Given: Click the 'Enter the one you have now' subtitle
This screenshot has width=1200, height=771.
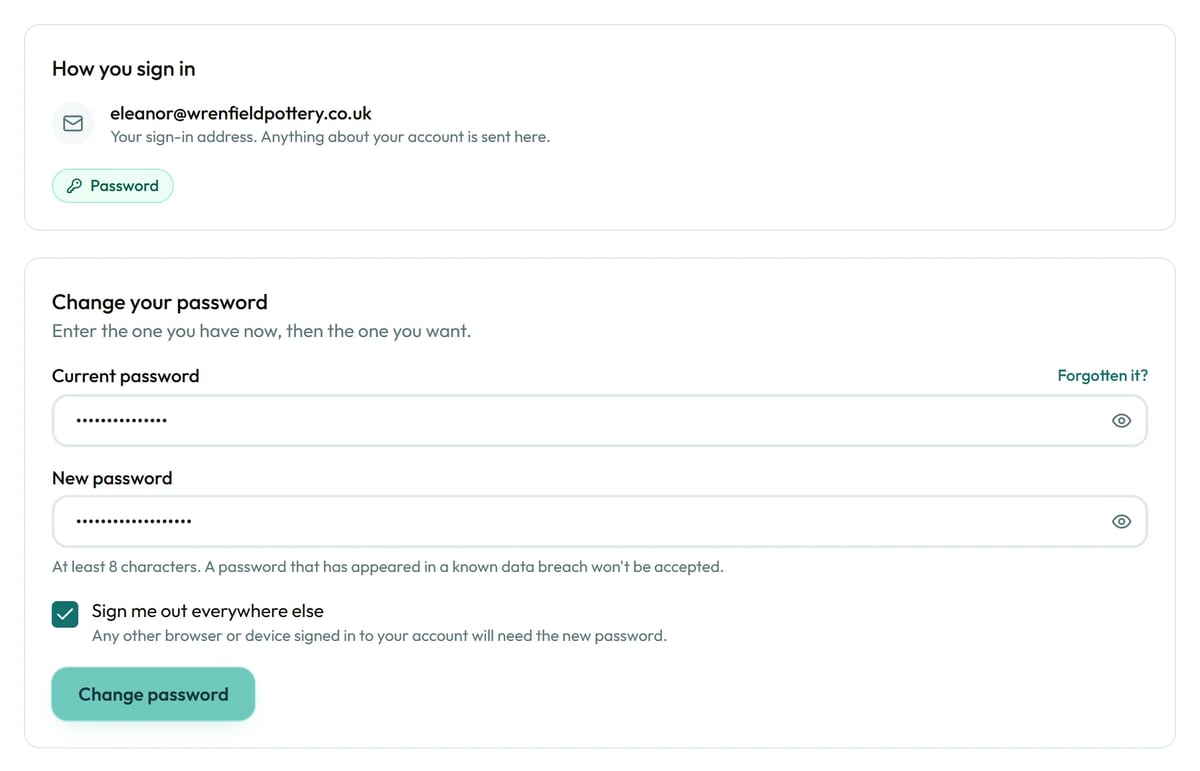Looking at the screenshot, I should 261,331.
